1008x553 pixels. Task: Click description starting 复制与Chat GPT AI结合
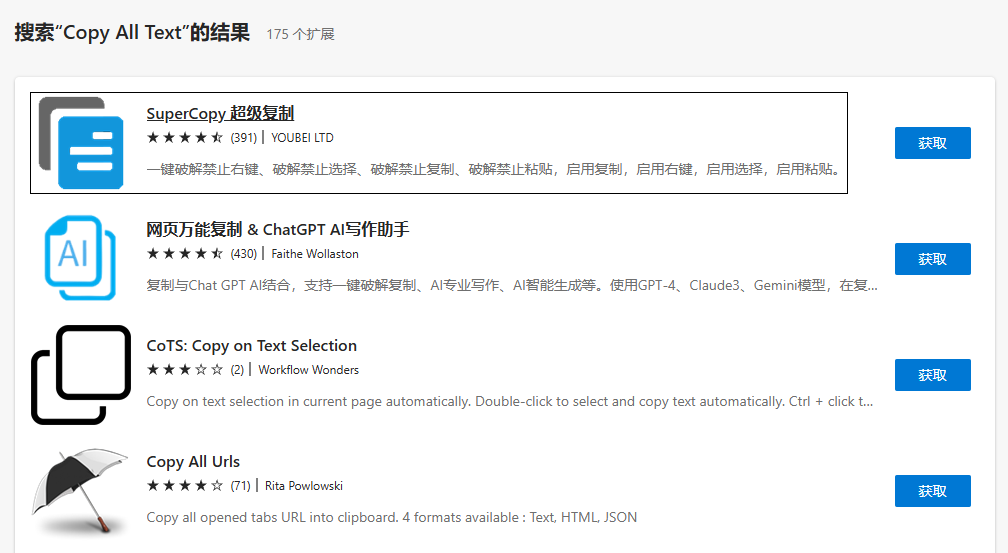pyautogui.click(x=512, y=286)
